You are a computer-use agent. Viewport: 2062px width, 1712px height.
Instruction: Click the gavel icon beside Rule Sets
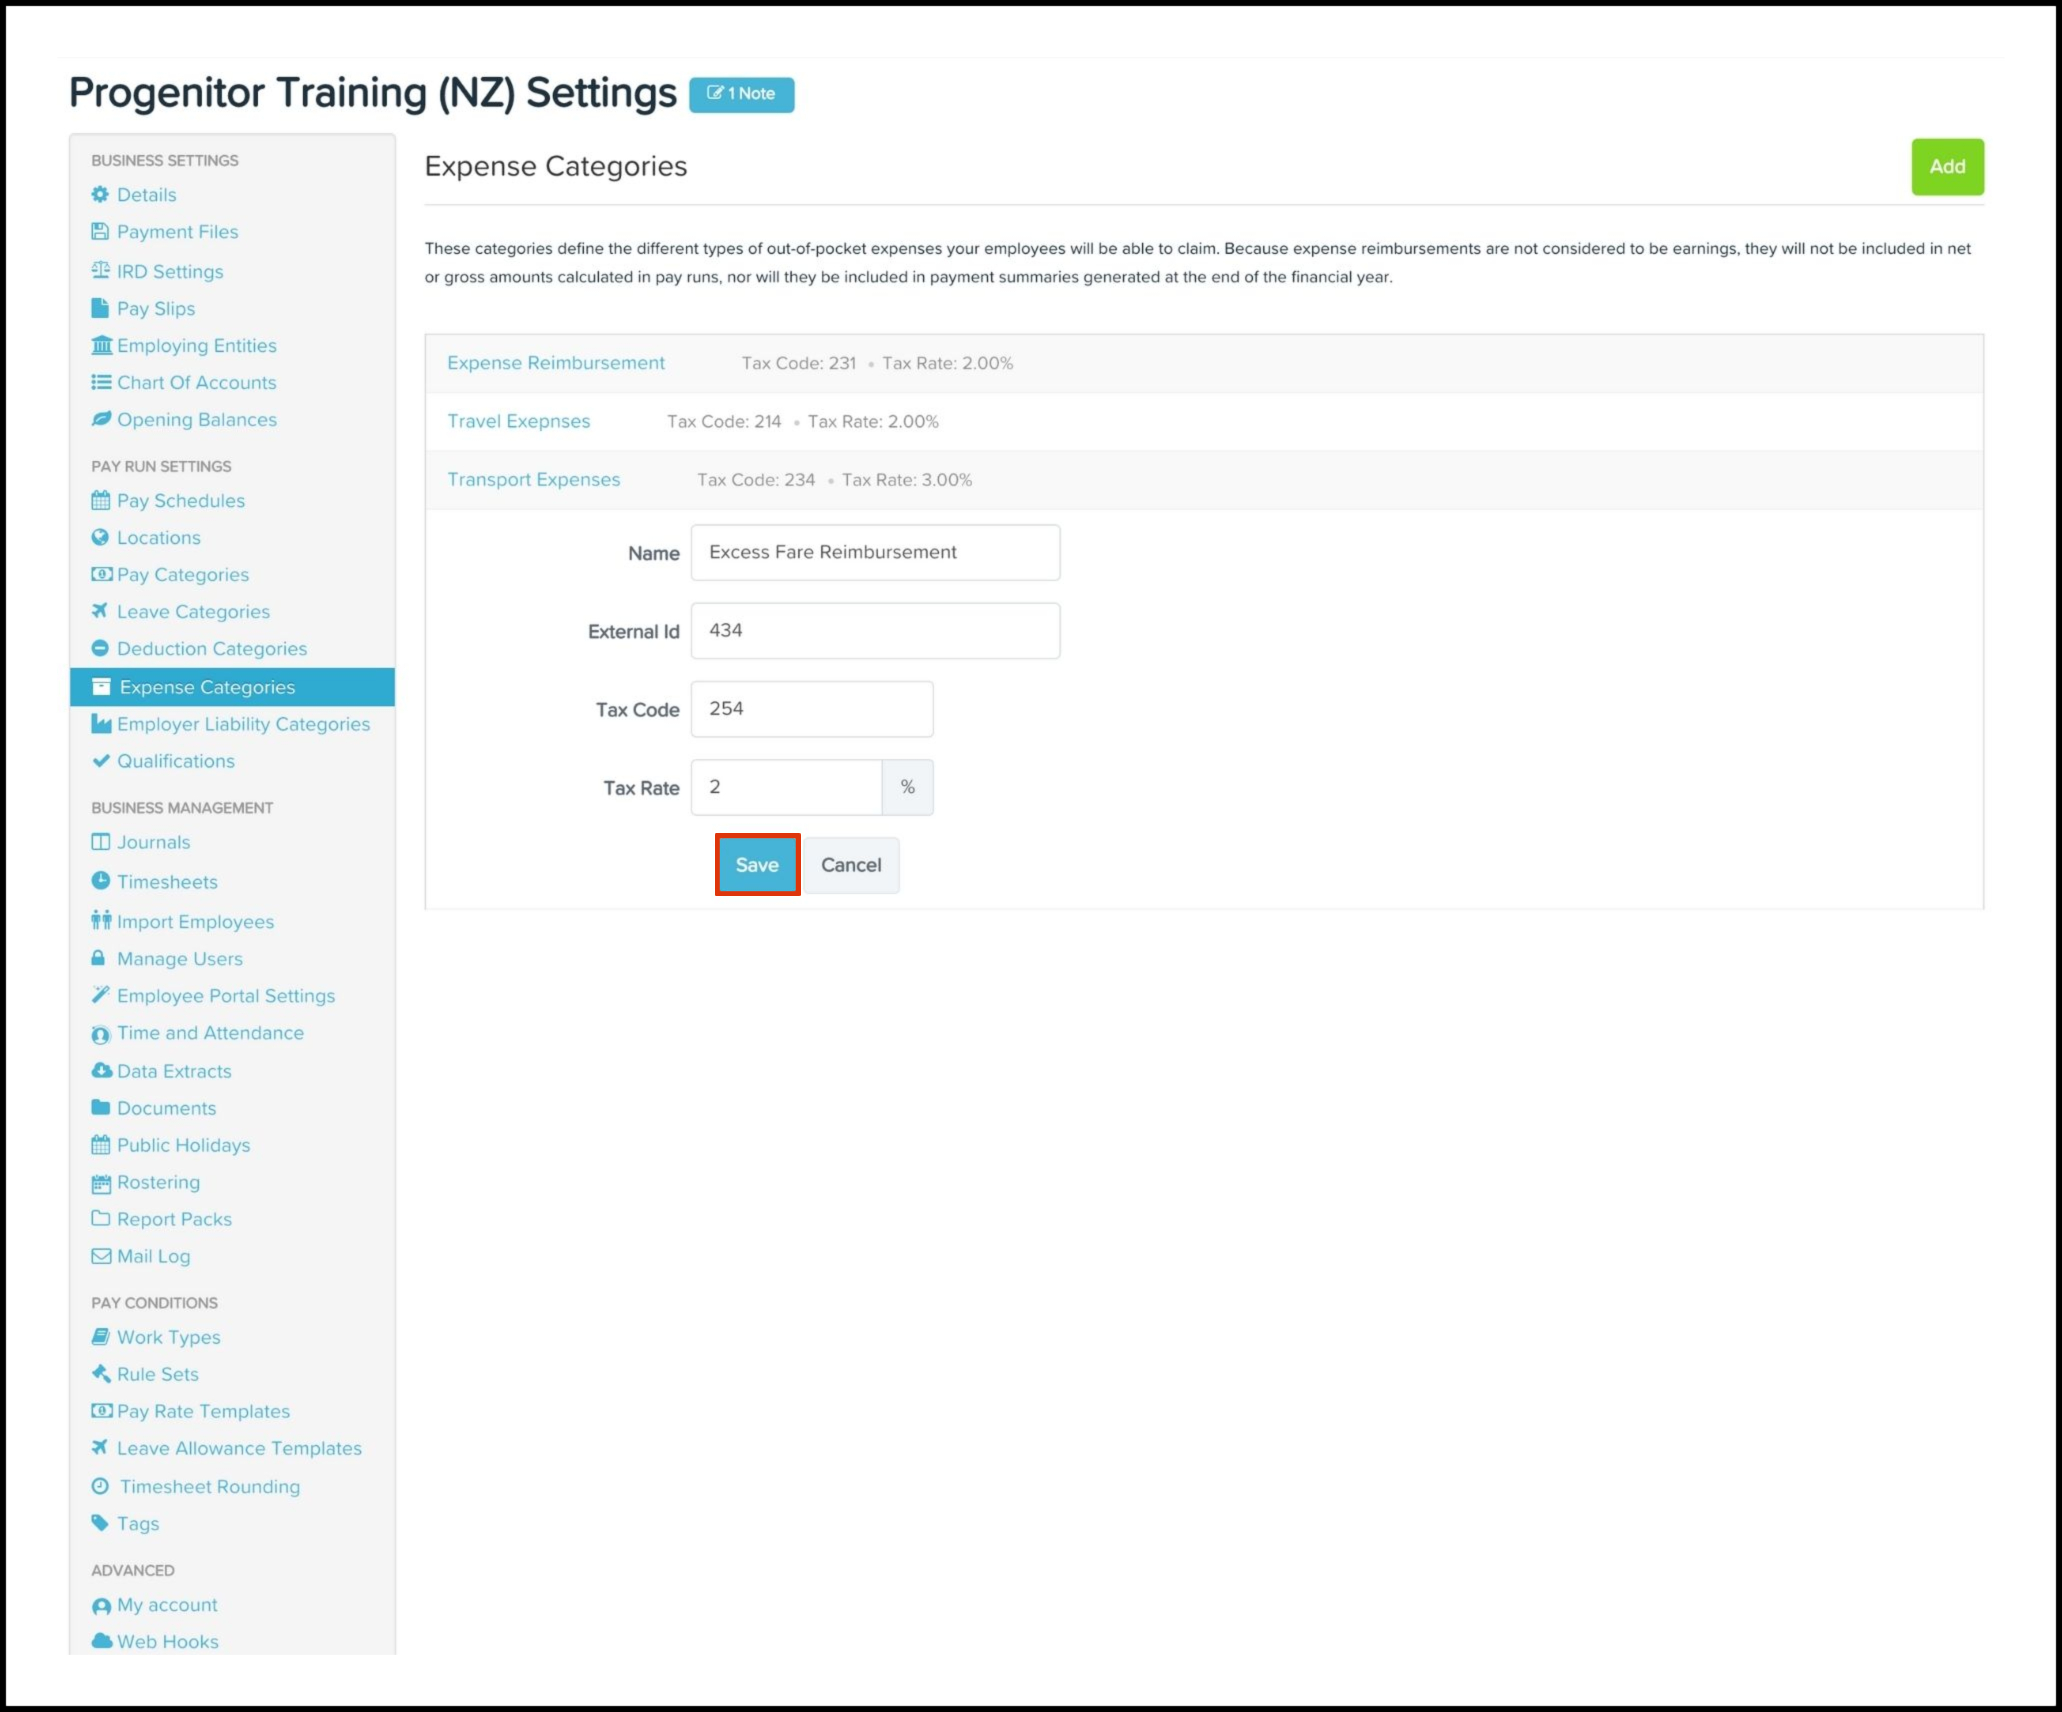101,1374
